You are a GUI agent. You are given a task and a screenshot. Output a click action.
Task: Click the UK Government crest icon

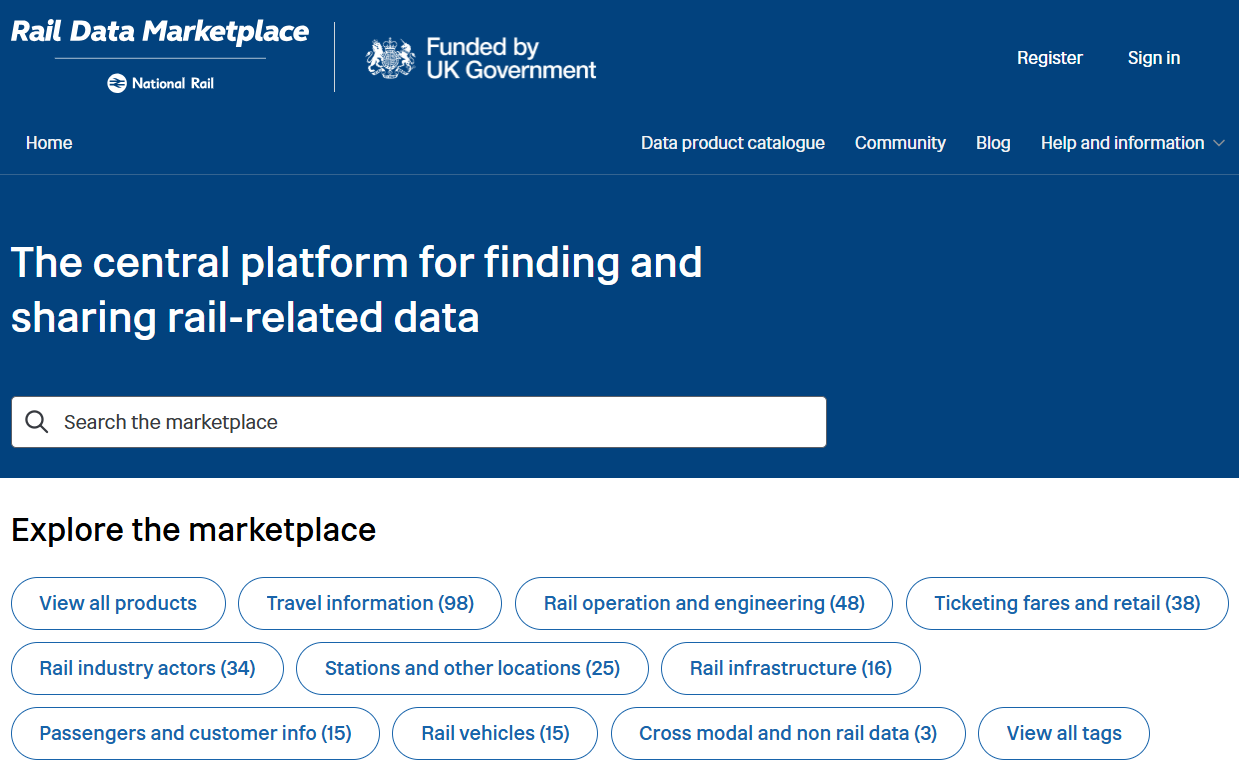392,57
